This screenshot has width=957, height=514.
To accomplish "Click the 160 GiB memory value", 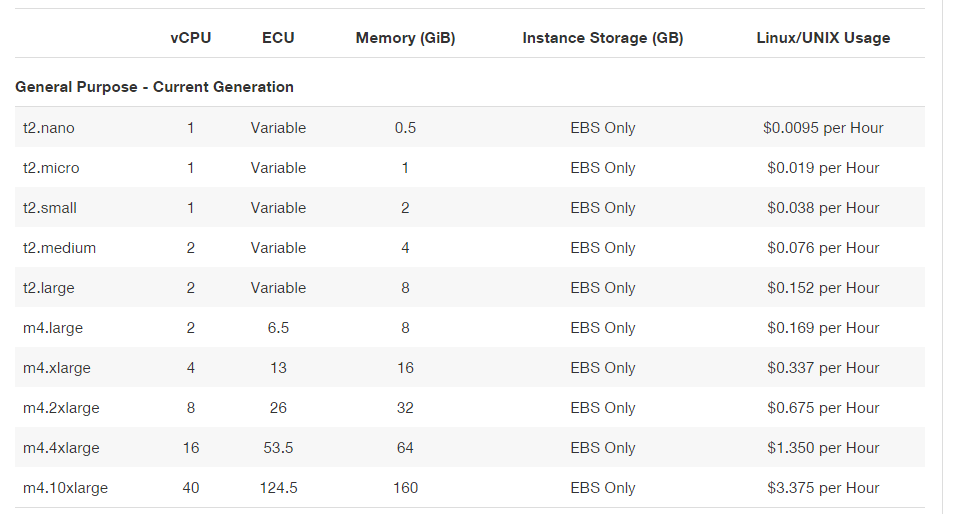I will point(405,488).
